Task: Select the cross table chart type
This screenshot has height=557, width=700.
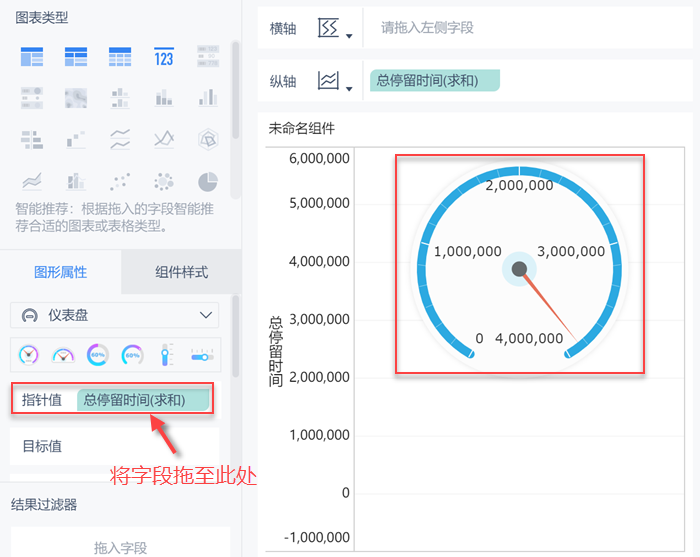Action: click(x=76, y=57)
